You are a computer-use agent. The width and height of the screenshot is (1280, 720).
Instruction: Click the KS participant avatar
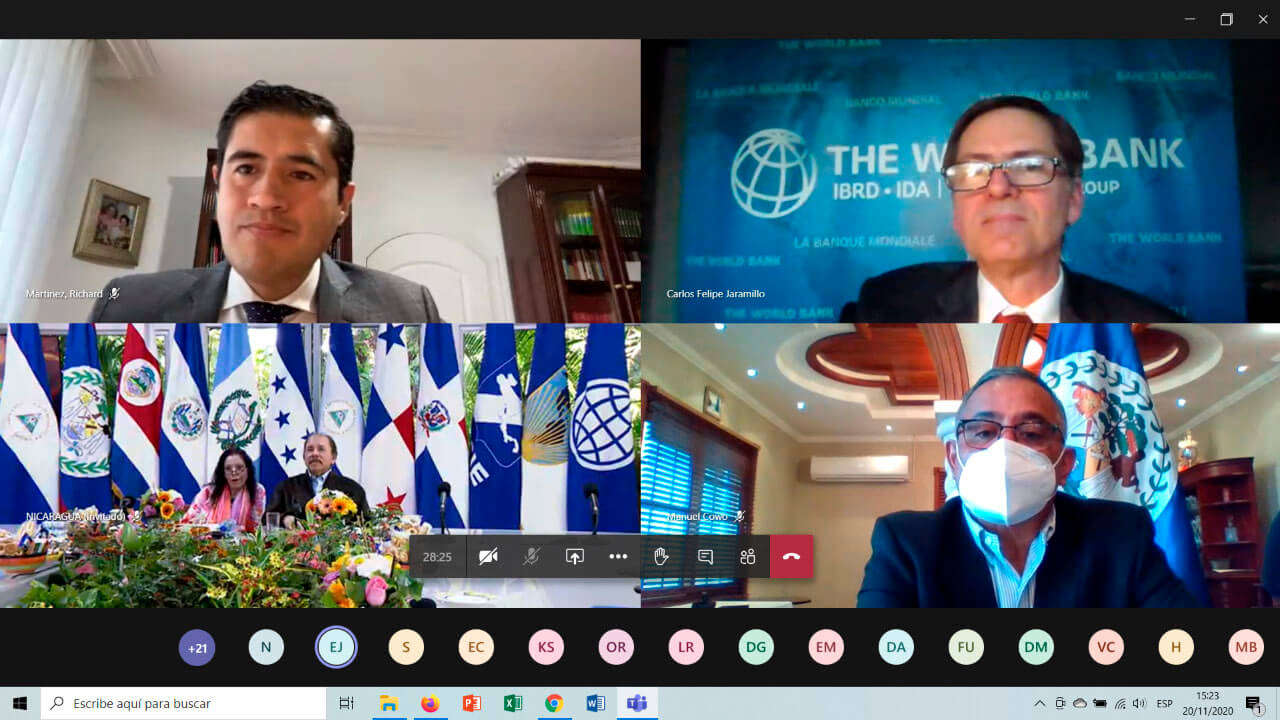[x=546, y=647]
